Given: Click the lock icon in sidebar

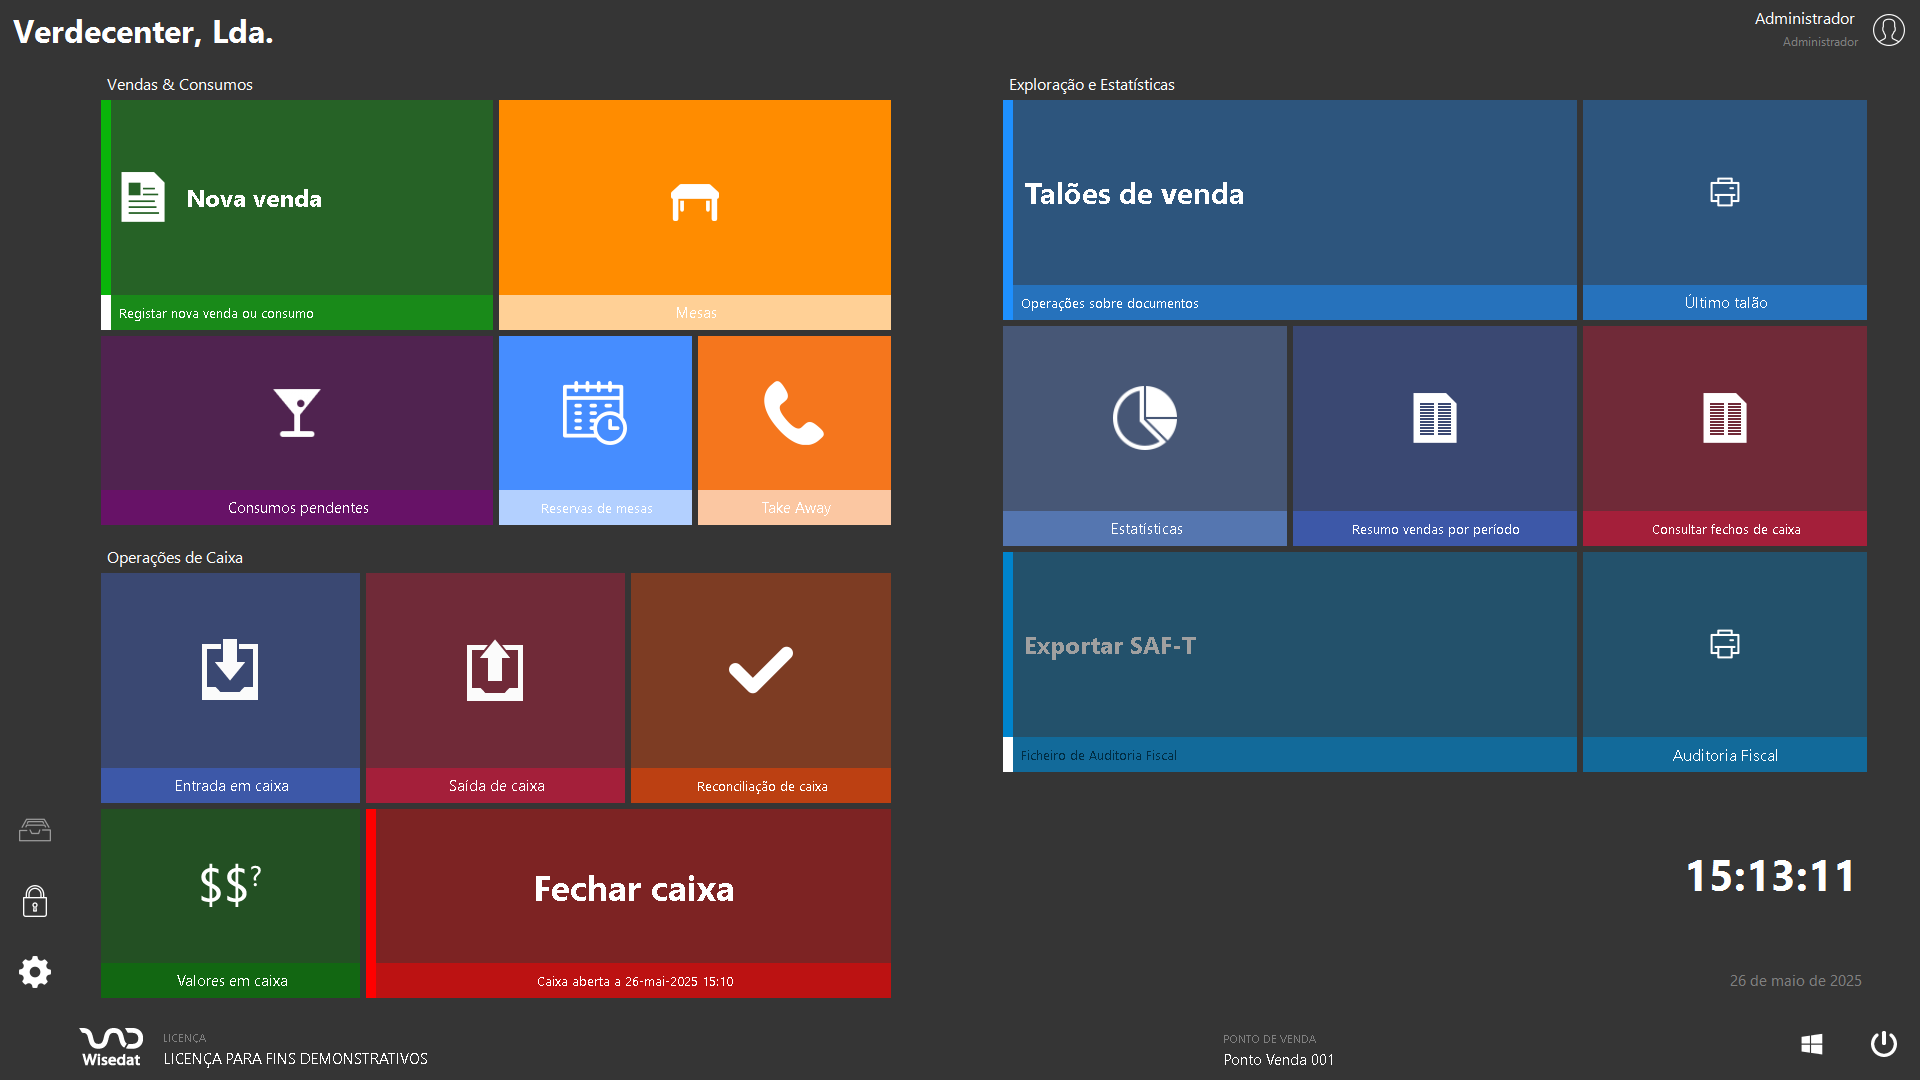Looking at the screenshot, I should pyautogui.click(x=35, y=901).
